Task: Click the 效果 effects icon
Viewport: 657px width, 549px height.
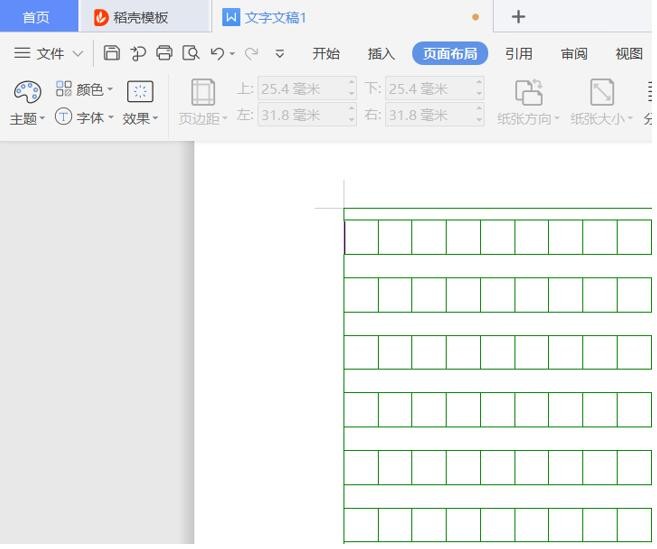Action: point(140,92)
